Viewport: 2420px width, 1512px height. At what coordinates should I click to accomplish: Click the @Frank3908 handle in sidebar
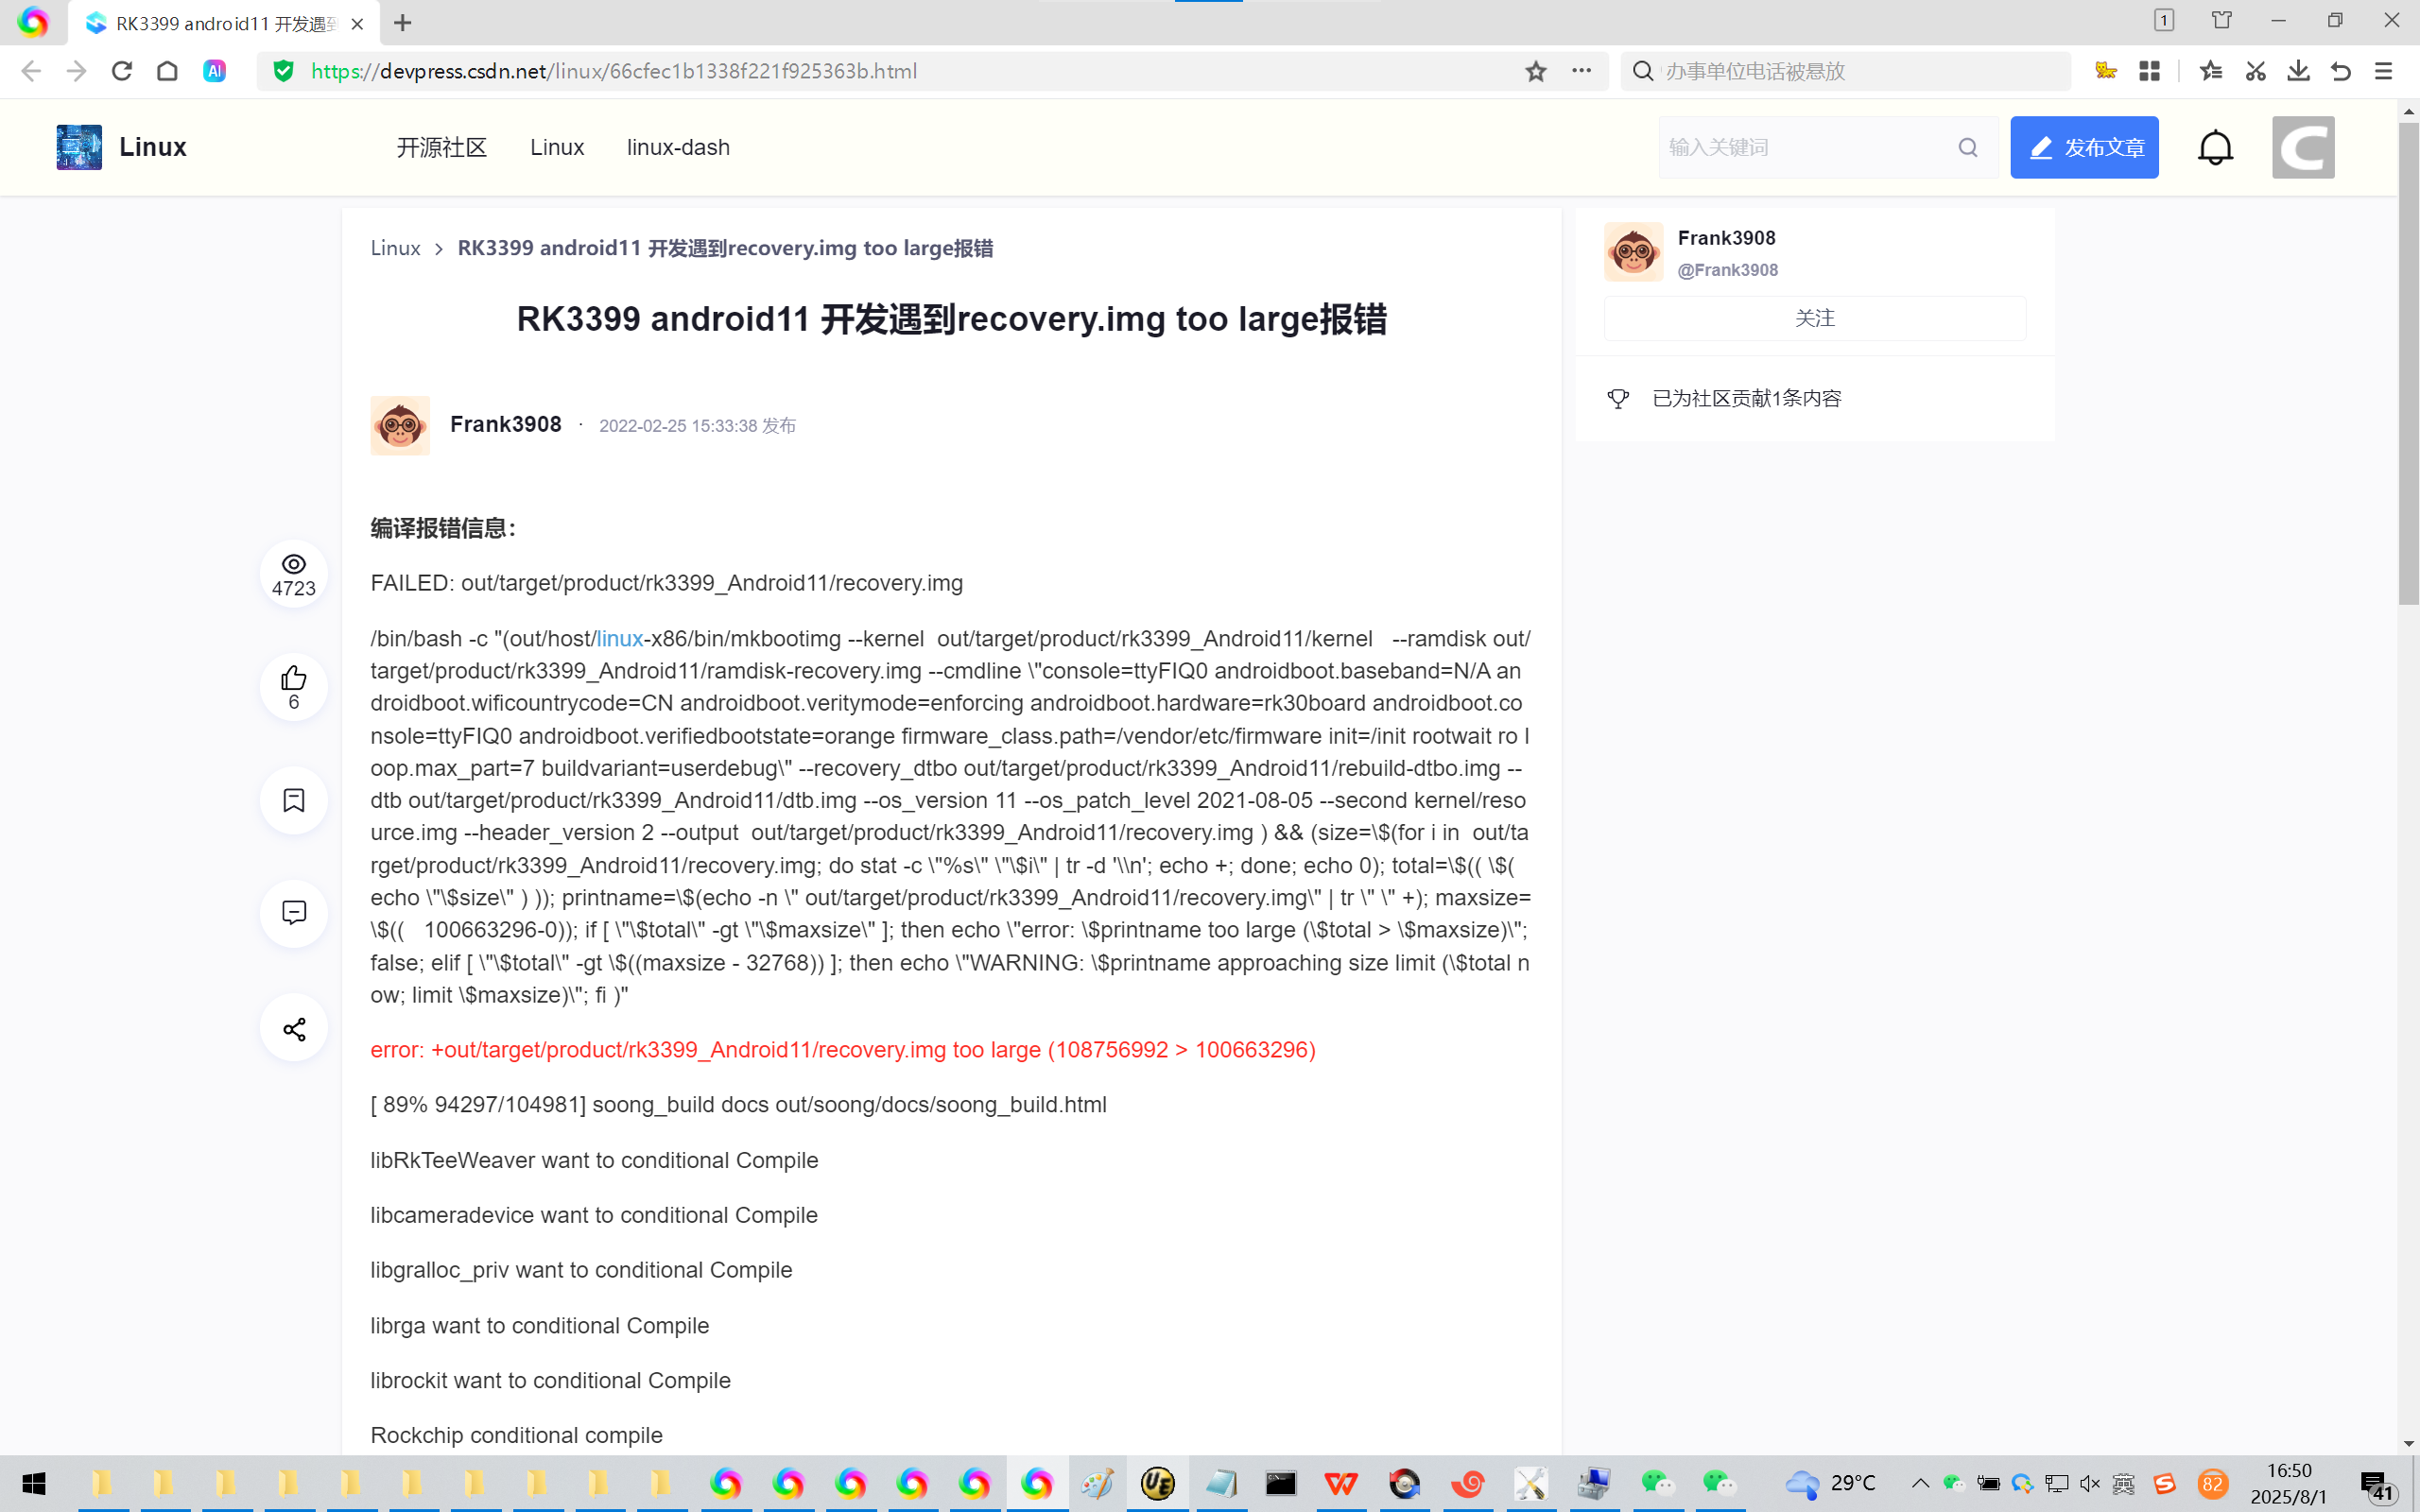click(x=1727, y=270)
